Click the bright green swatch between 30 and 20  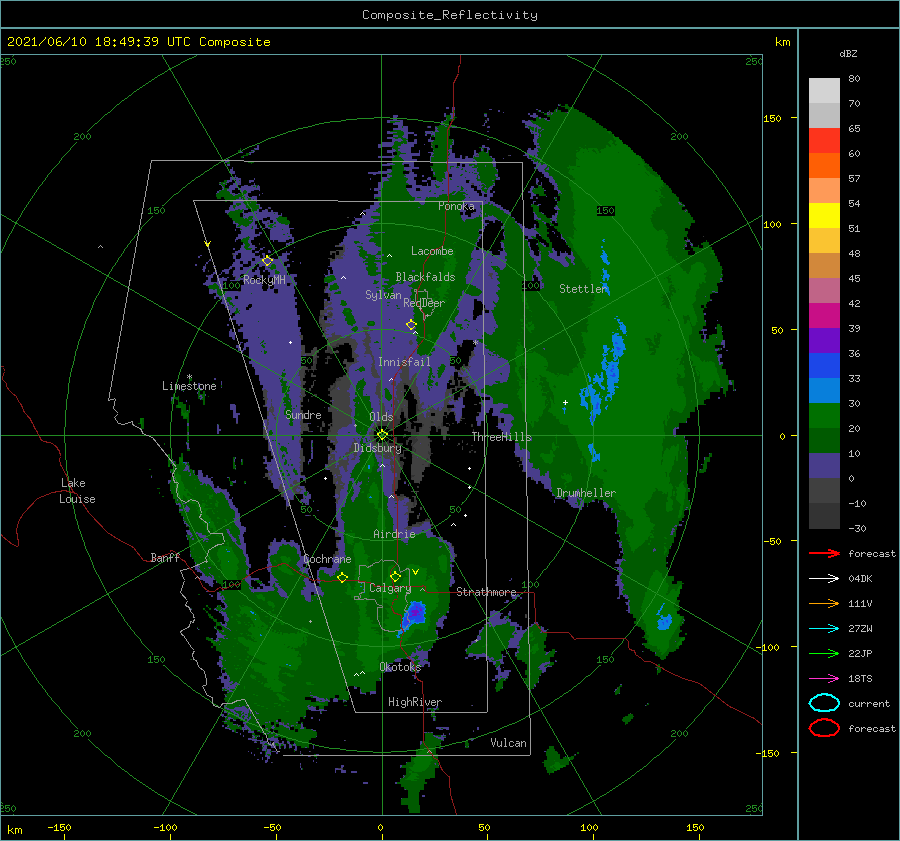[824, 416]
